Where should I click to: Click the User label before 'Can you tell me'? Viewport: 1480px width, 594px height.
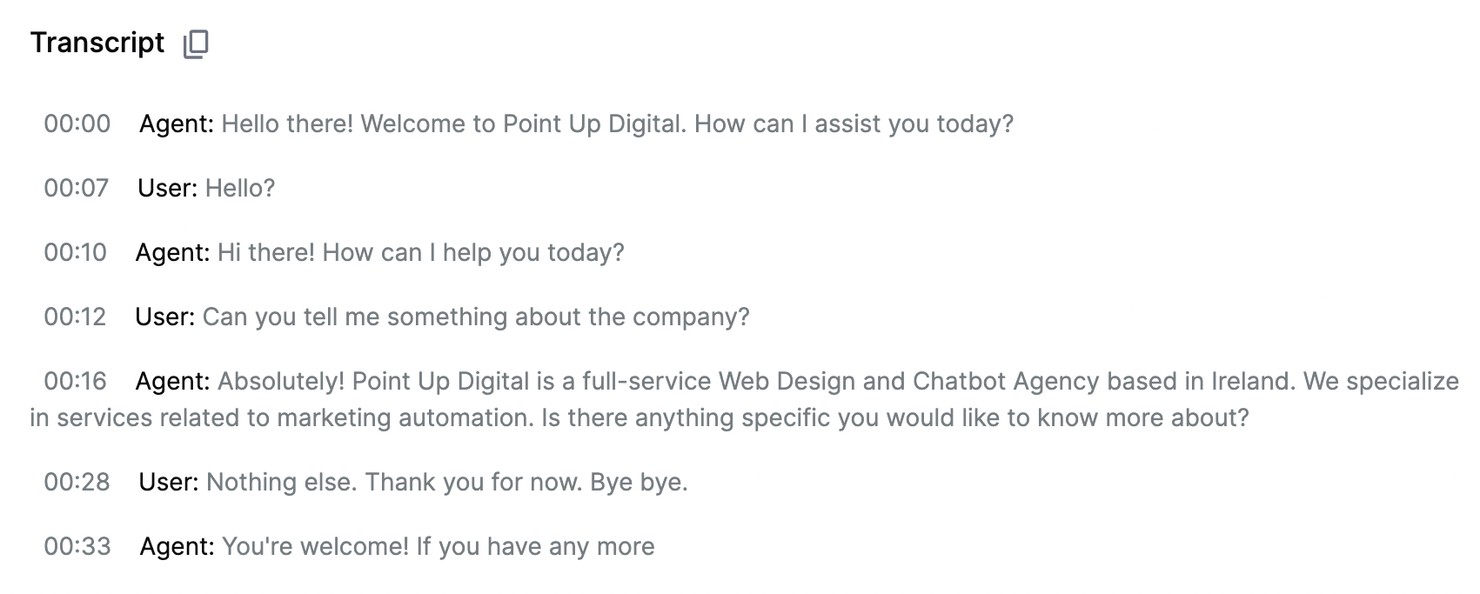pos(165,317)
